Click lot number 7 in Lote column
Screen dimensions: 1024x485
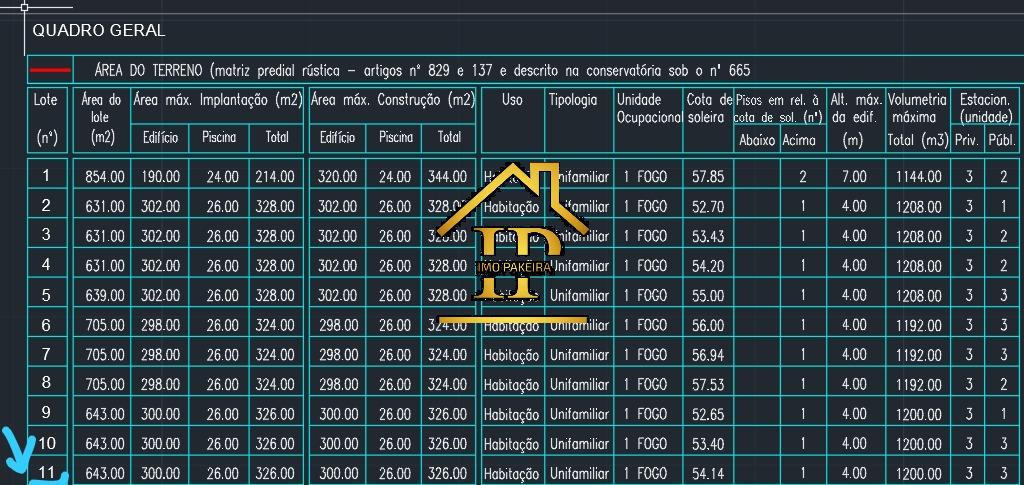pos(46,354)
